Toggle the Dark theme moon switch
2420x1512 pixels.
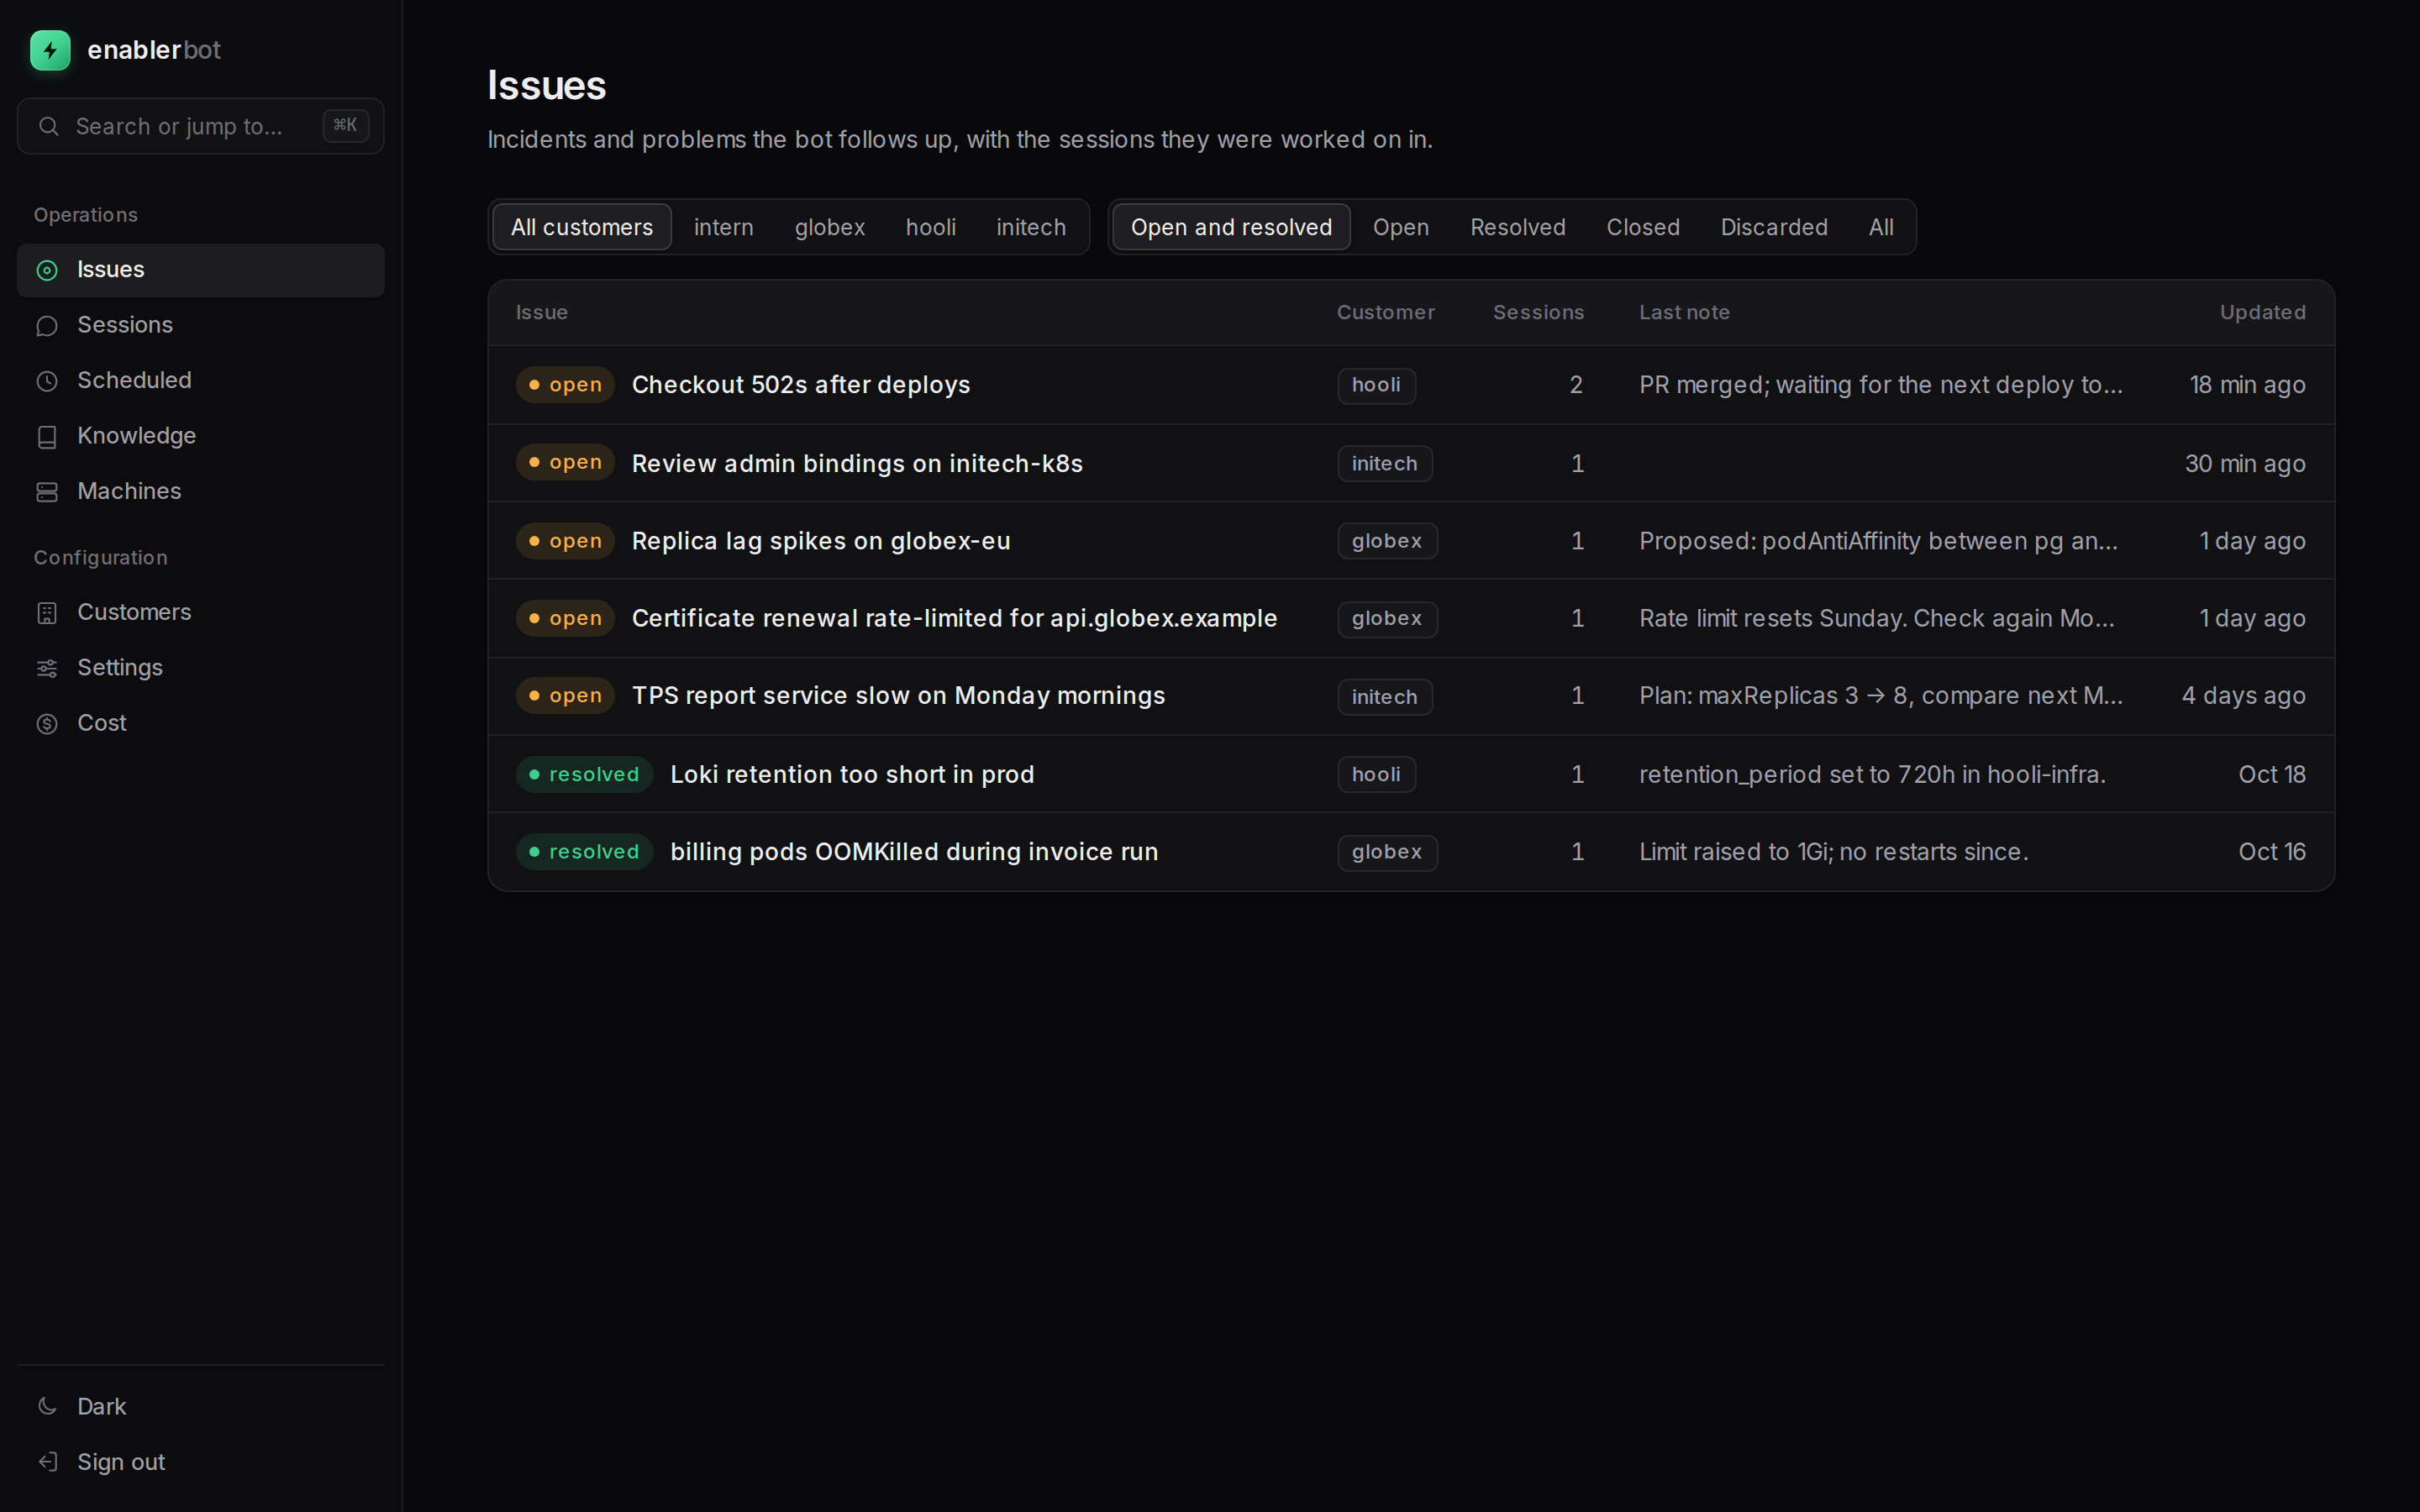click(47, 1406)
